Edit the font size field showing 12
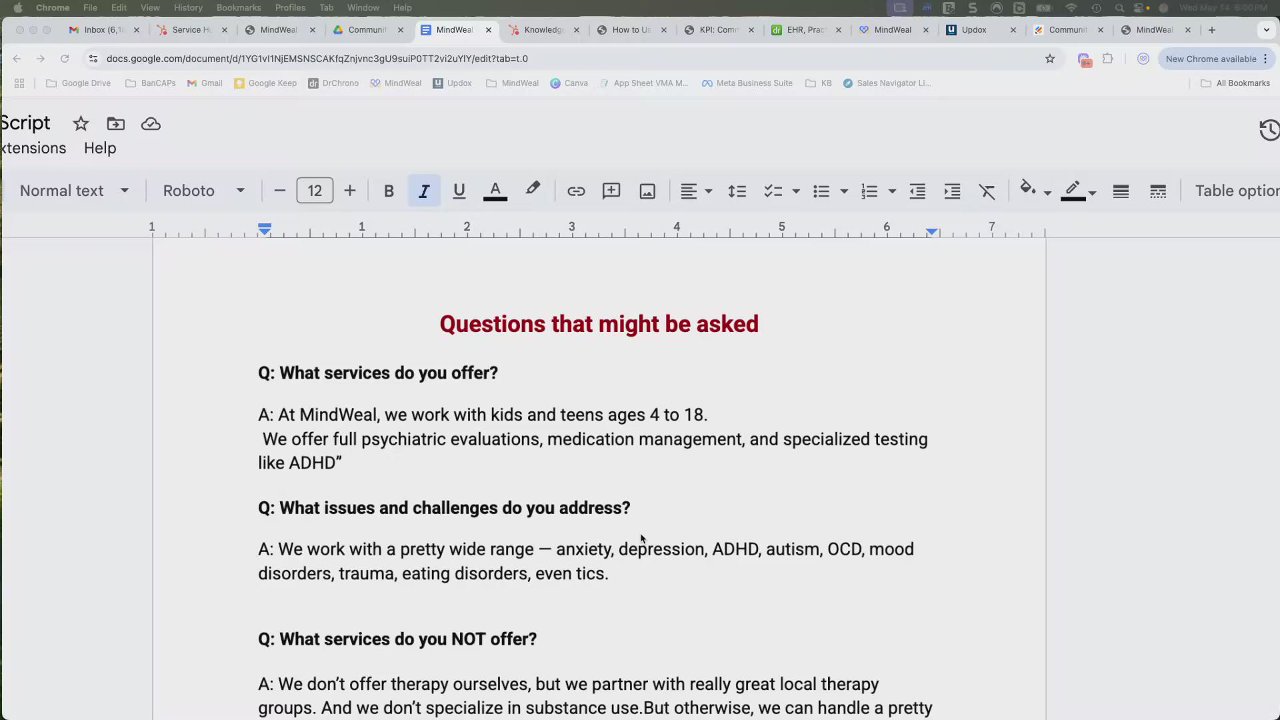1280x720 pixels. coord(315,191)
